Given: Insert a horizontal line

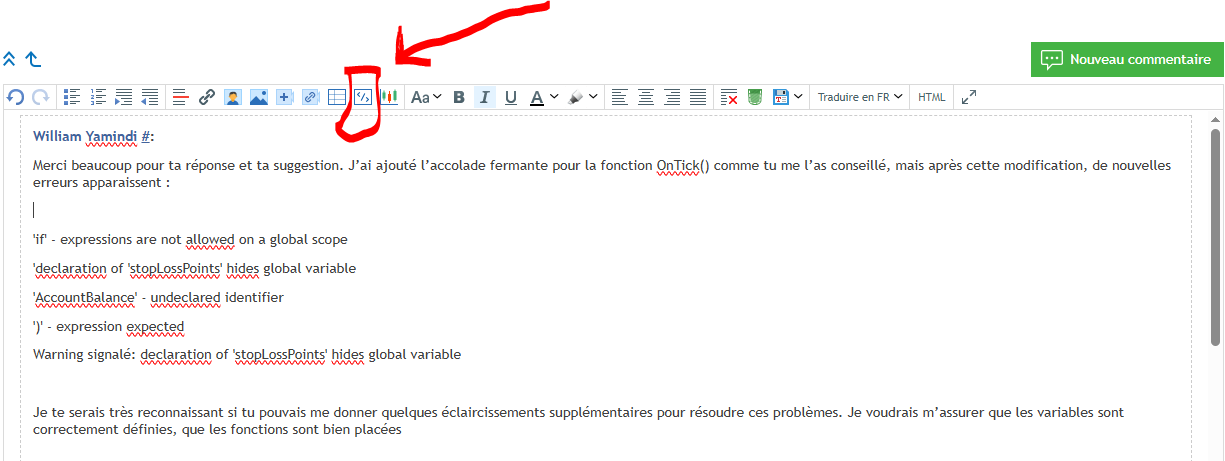Looking at the screenshot, I should coord(181,97).
